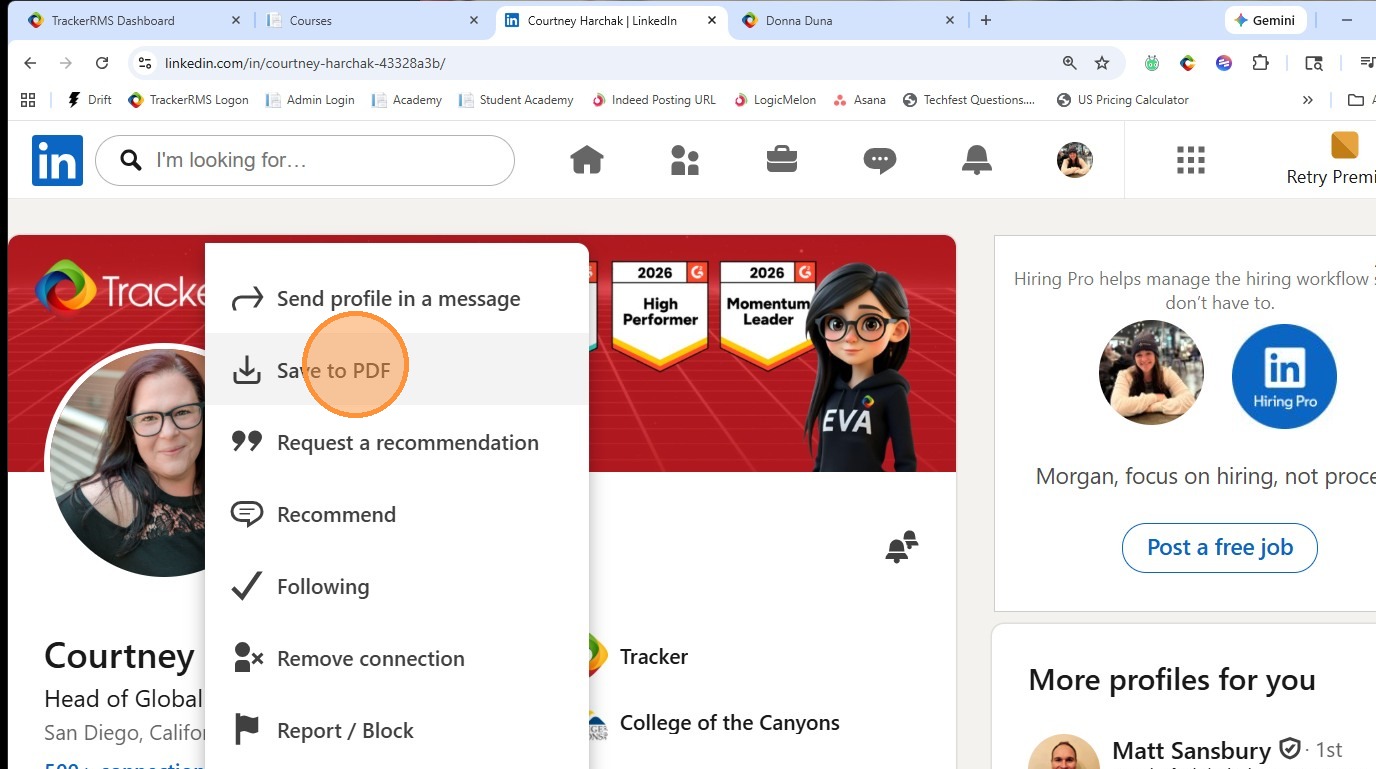Open Matt Sansbury's profile
The image size is (1376, 769).
point(1191,750)
